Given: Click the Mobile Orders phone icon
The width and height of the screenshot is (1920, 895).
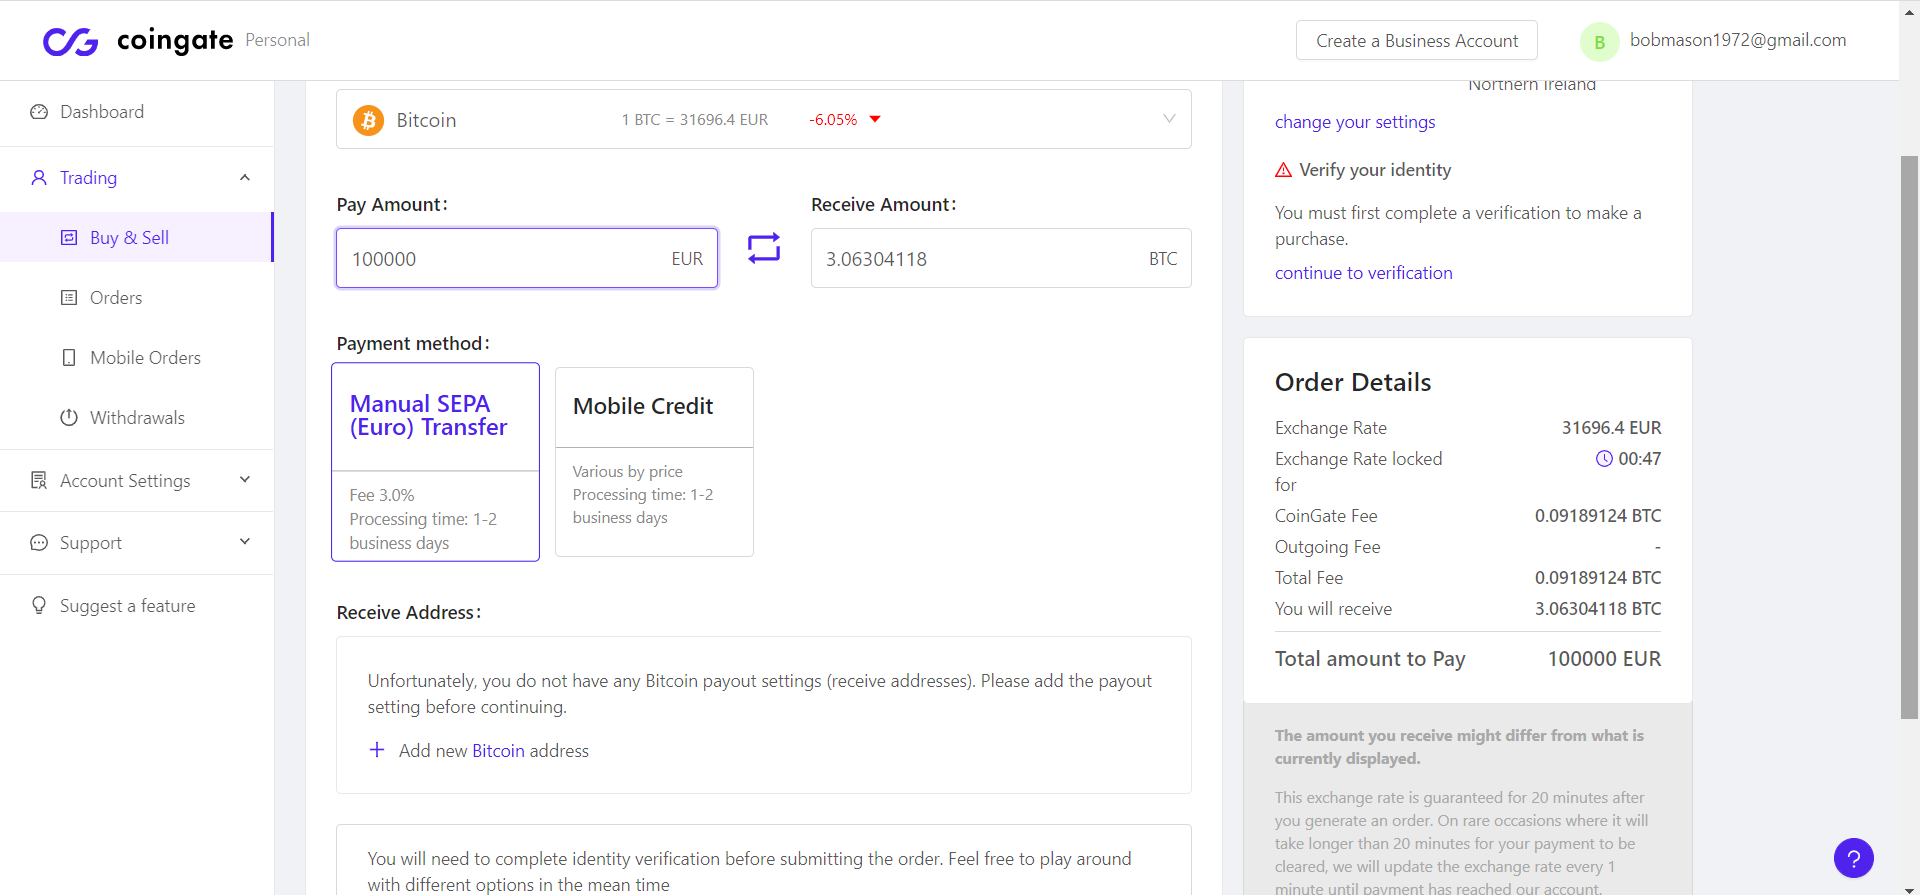Looking at the screenshot, I should coord(69,358).
